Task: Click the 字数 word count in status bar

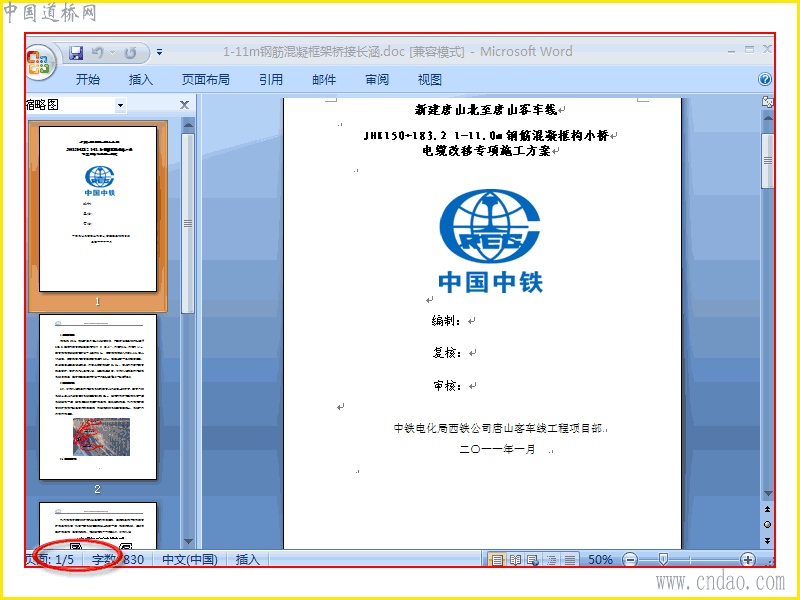Action: (x=118, y=560)
